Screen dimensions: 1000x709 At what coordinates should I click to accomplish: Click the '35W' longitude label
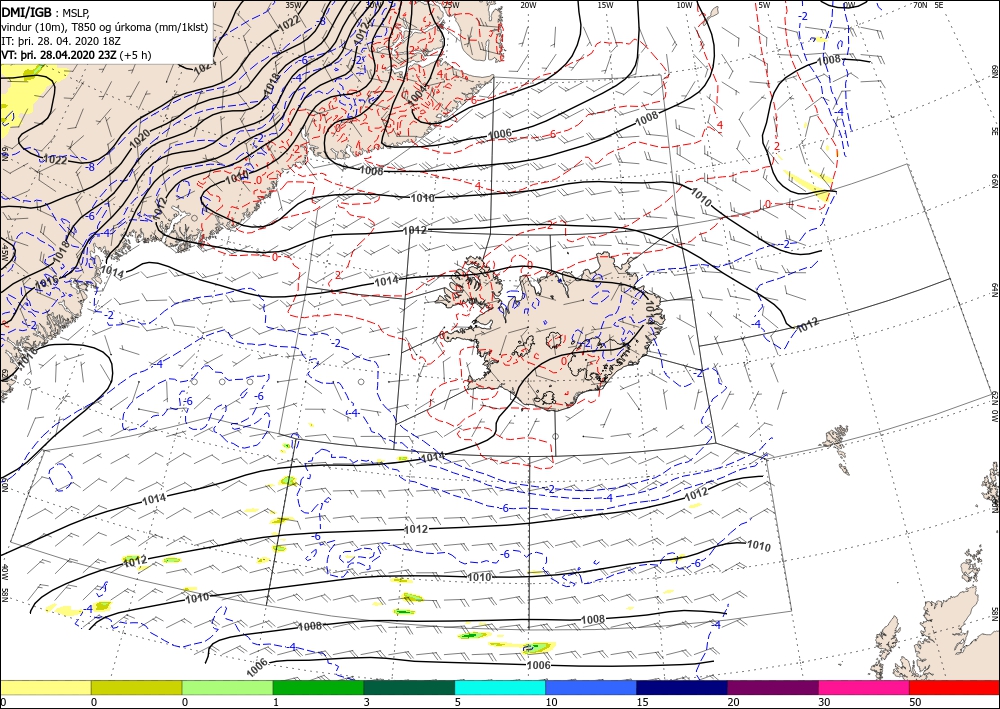click(x=293, y=5)
